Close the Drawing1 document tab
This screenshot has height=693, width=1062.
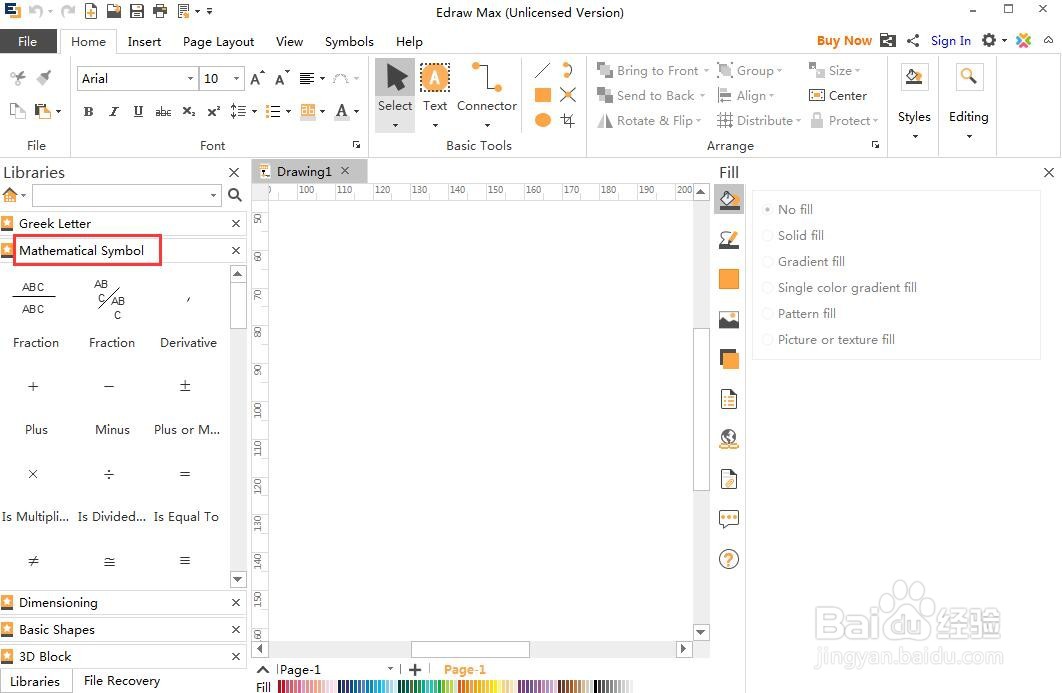345,171
